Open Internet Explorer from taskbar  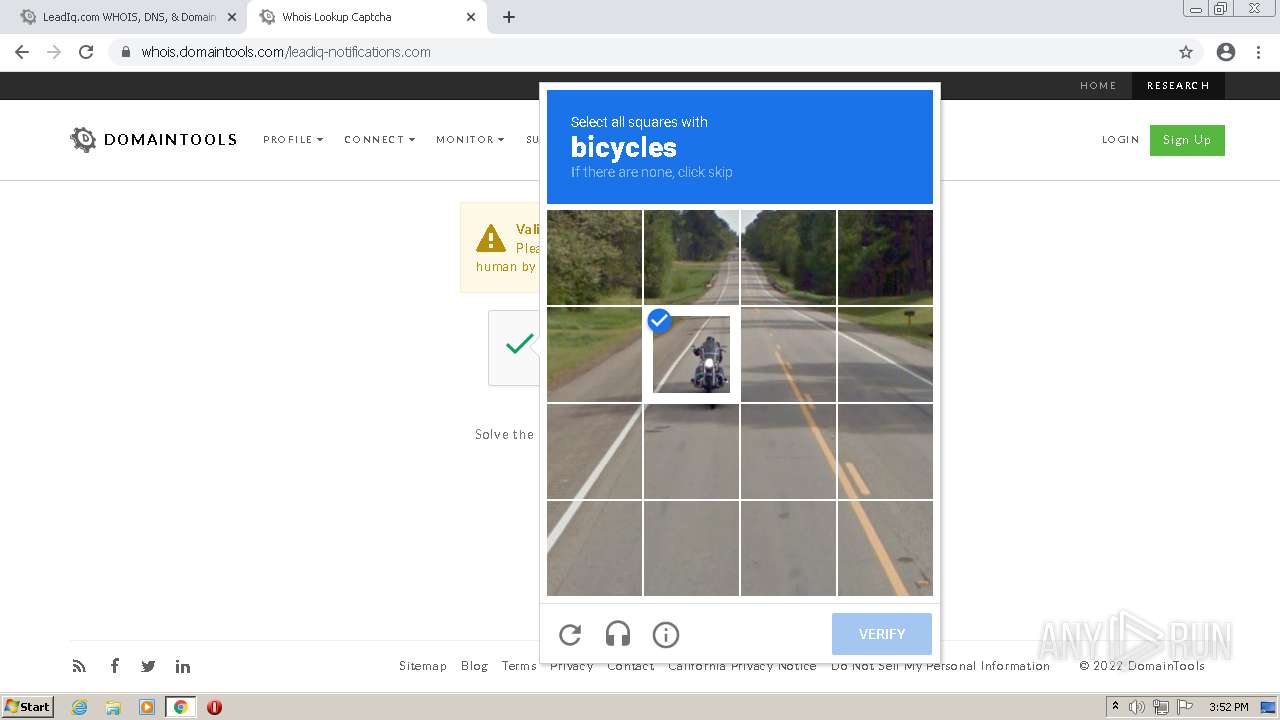[79, 707]
